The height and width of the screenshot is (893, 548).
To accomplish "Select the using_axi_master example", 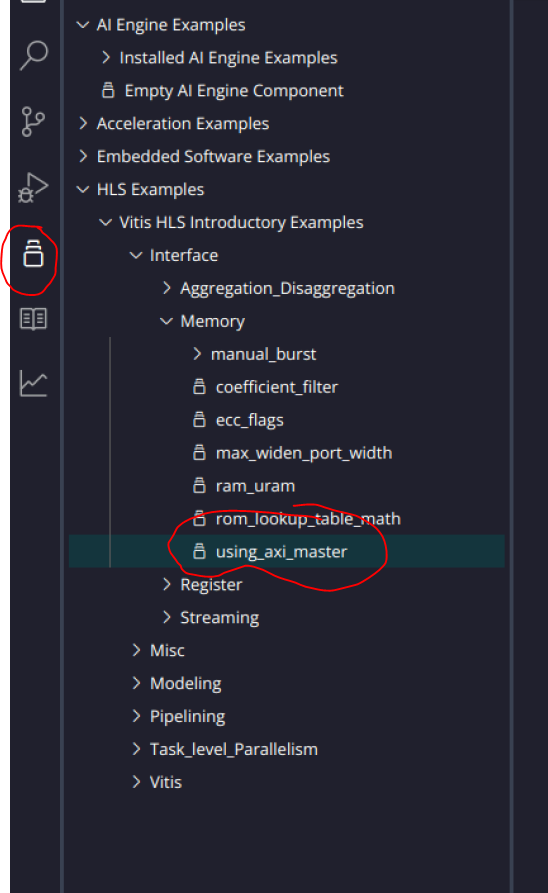I will pos(287,551).
